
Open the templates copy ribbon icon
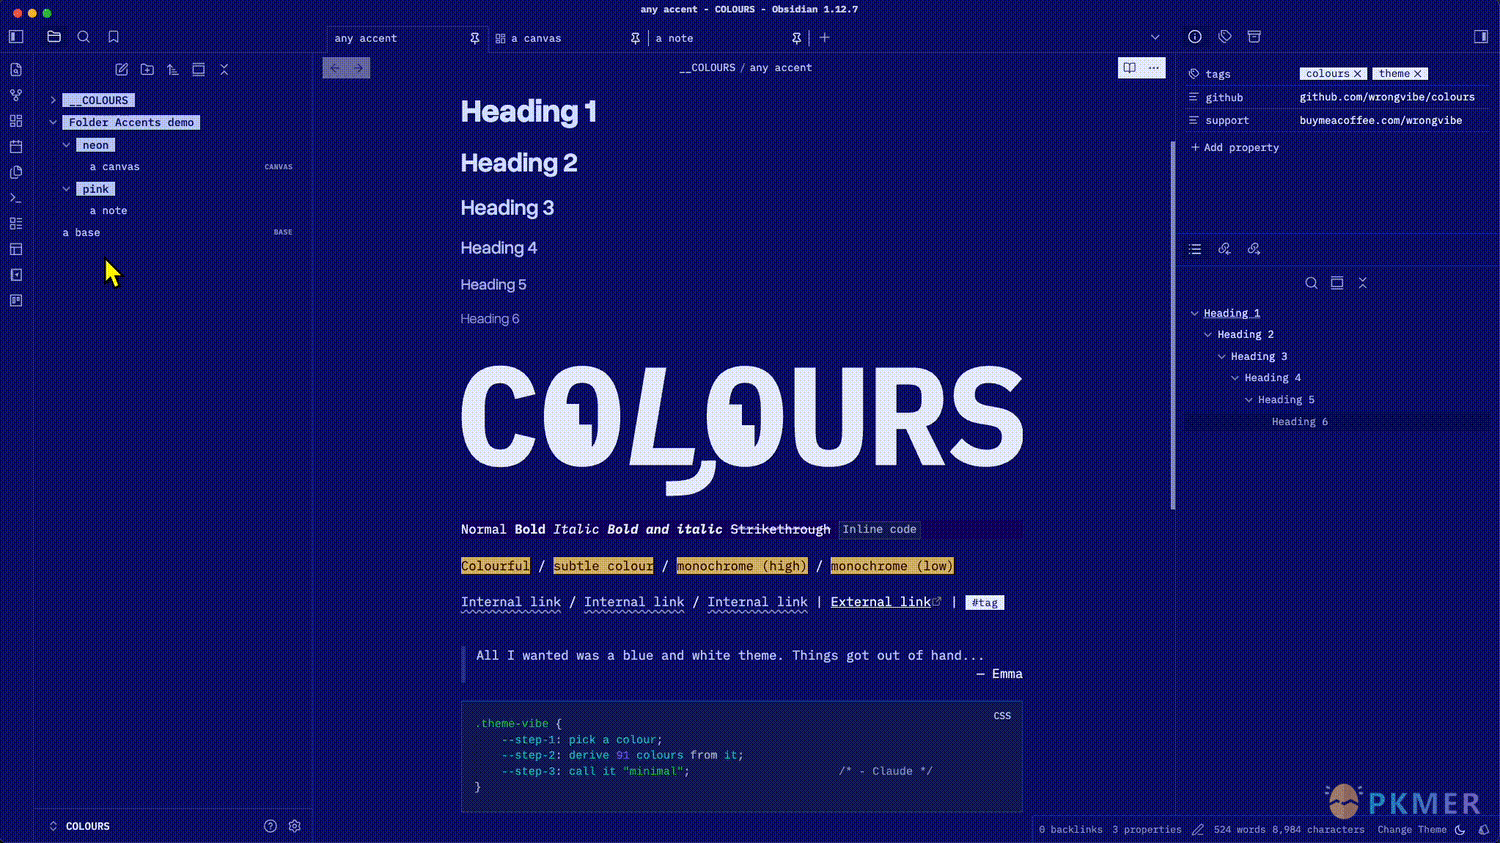point(16,172)
